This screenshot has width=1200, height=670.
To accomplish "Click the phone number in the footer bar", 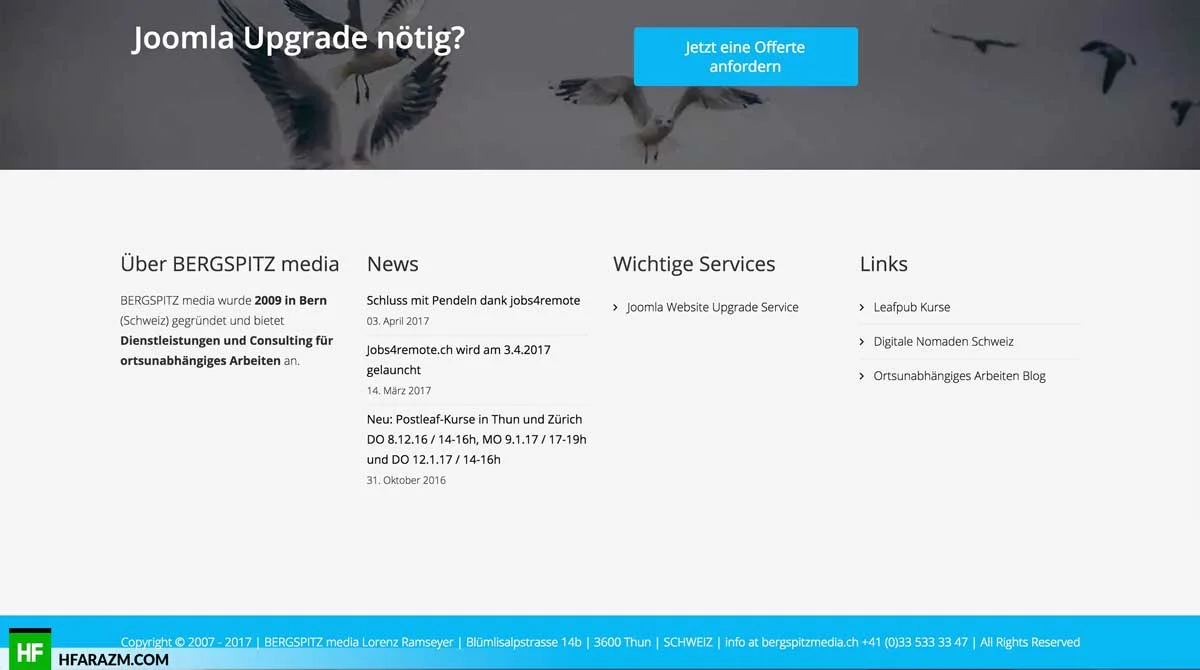I will (915, 642).
